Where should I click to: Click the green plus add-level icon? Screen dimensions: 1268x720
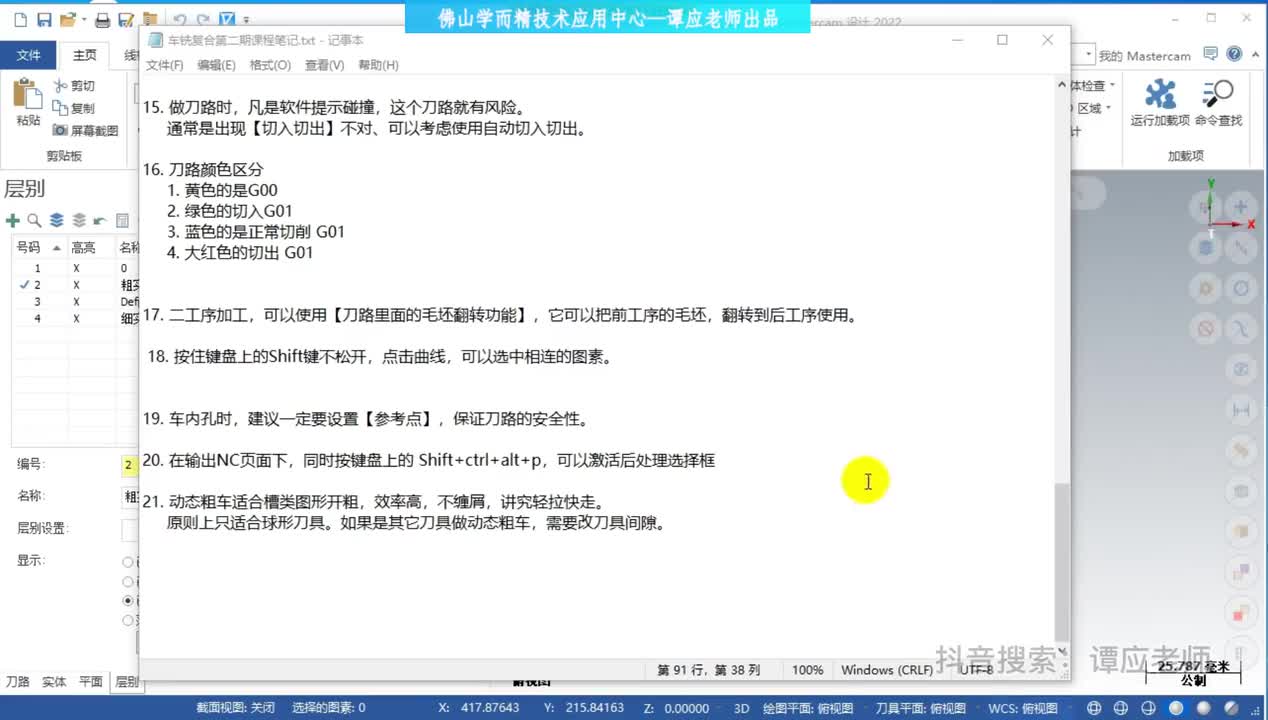click(x=13, y=221)
